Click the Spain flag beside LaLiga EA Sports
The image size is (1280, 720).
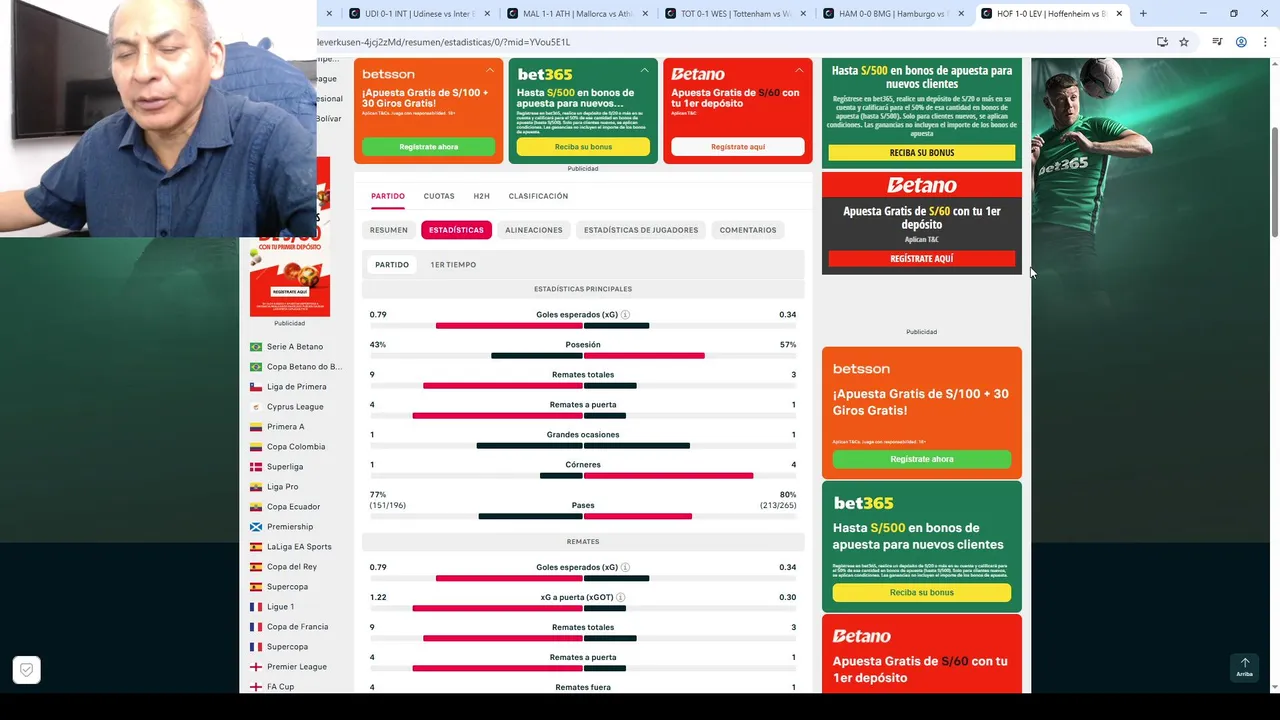coord(256,547)
